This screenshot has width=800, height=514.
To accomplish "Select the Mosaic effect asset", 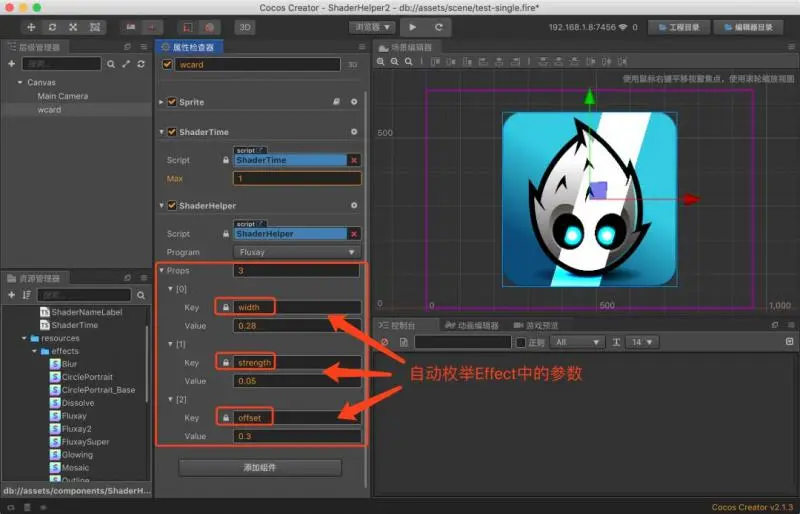I will (x=69, y=468).
